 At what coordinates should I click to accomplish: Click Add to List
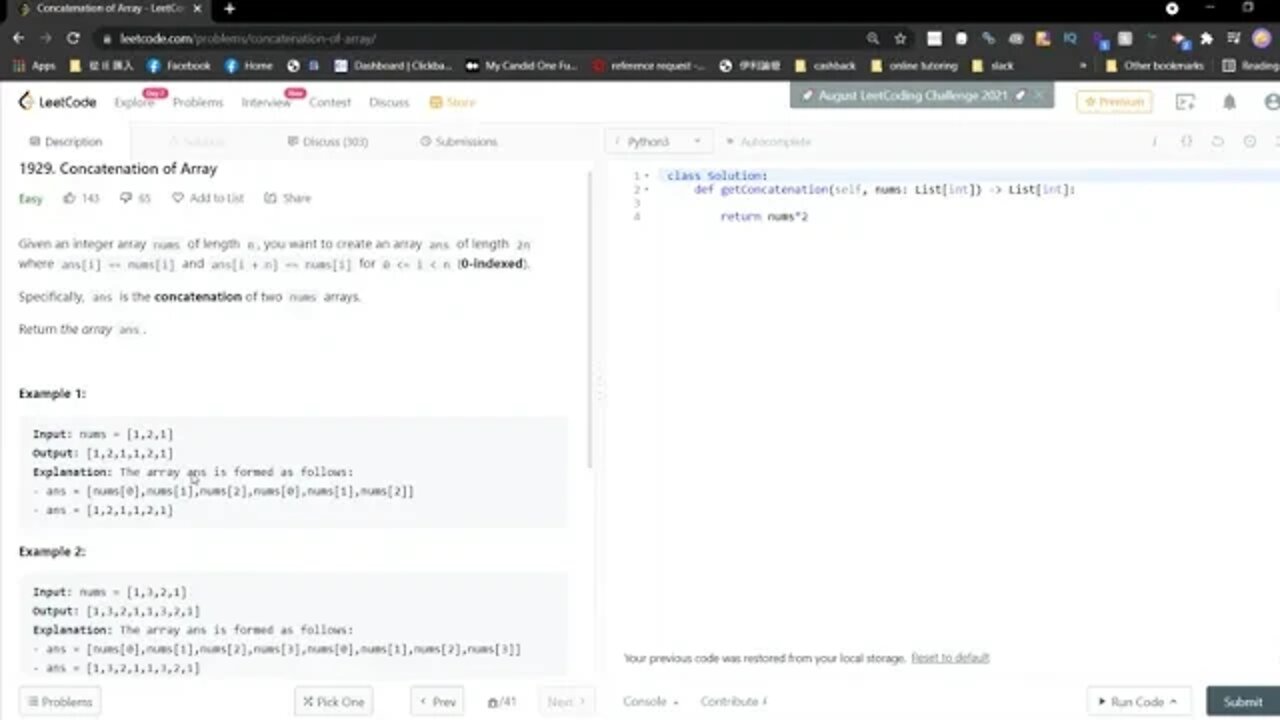coord(208,198)
